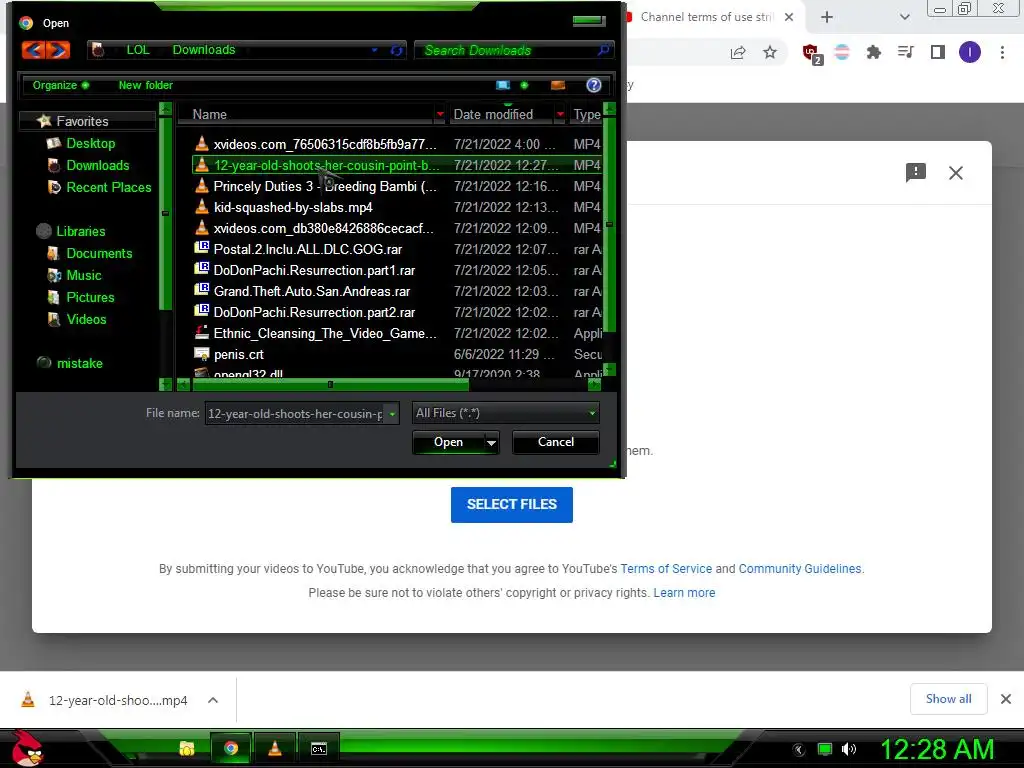Click the volume speaker tray icon
Image resolution: width=1024 pixels, height=768 pixels.
[x=849, y=749]
